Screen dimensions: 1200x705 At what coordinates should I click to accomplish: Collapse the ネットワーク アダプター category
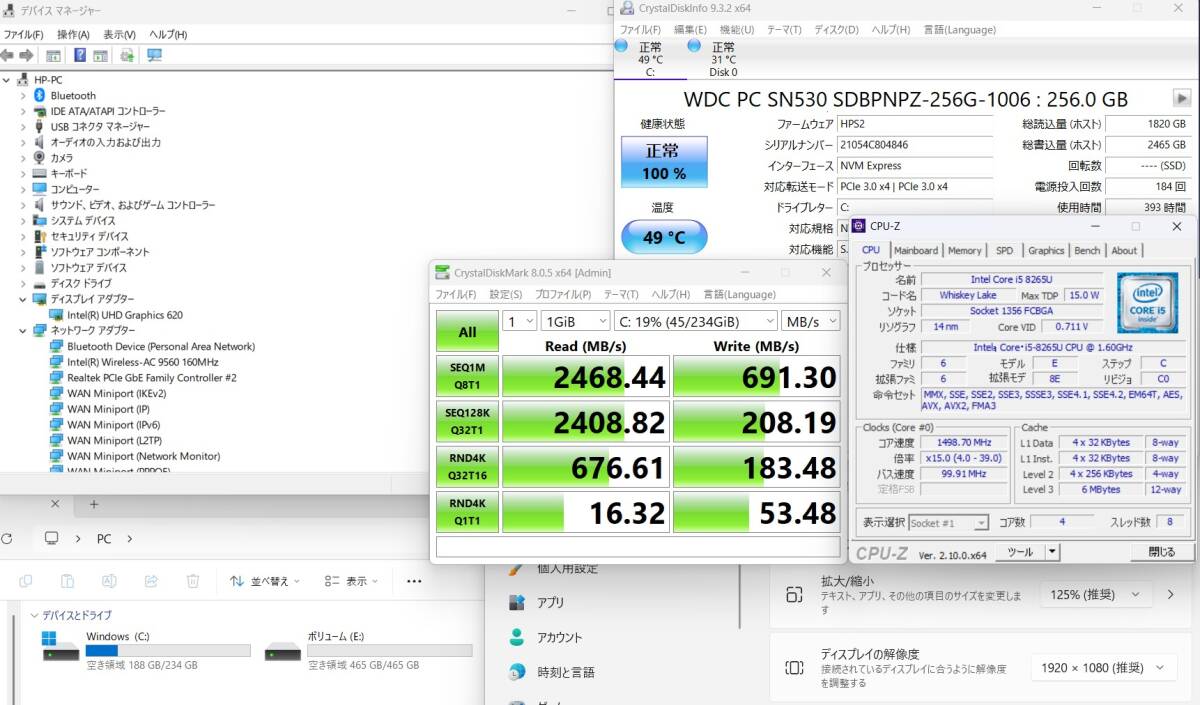23,330
